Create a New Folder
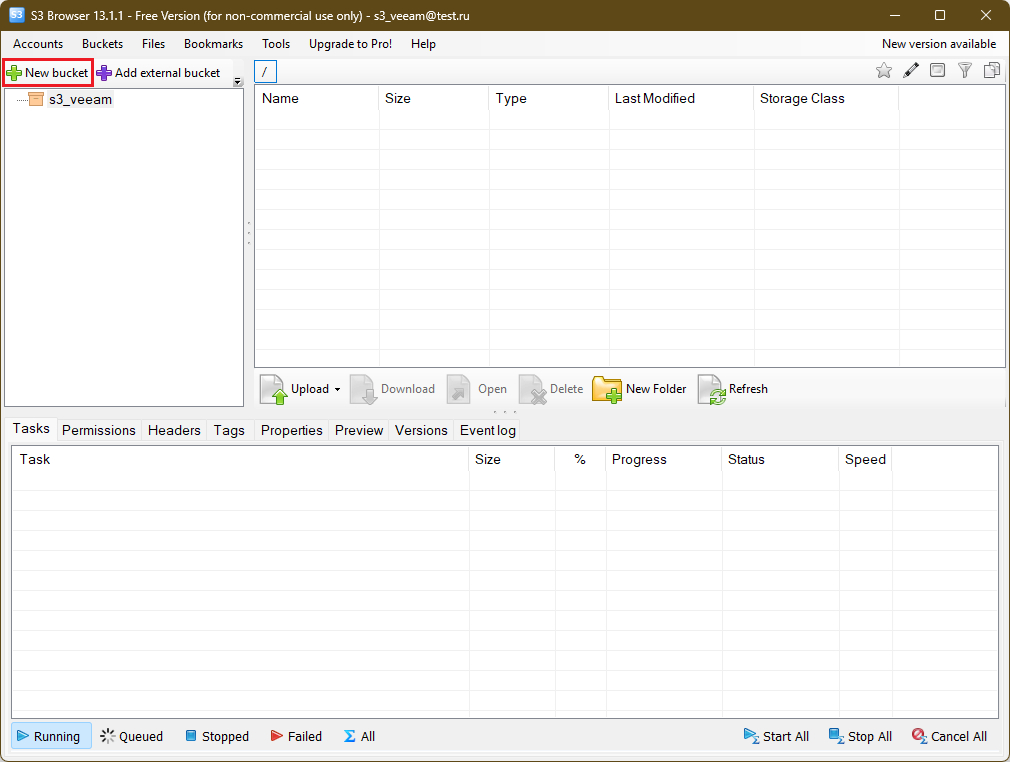Screen dimensions: 1010x762 click(640, 389)
